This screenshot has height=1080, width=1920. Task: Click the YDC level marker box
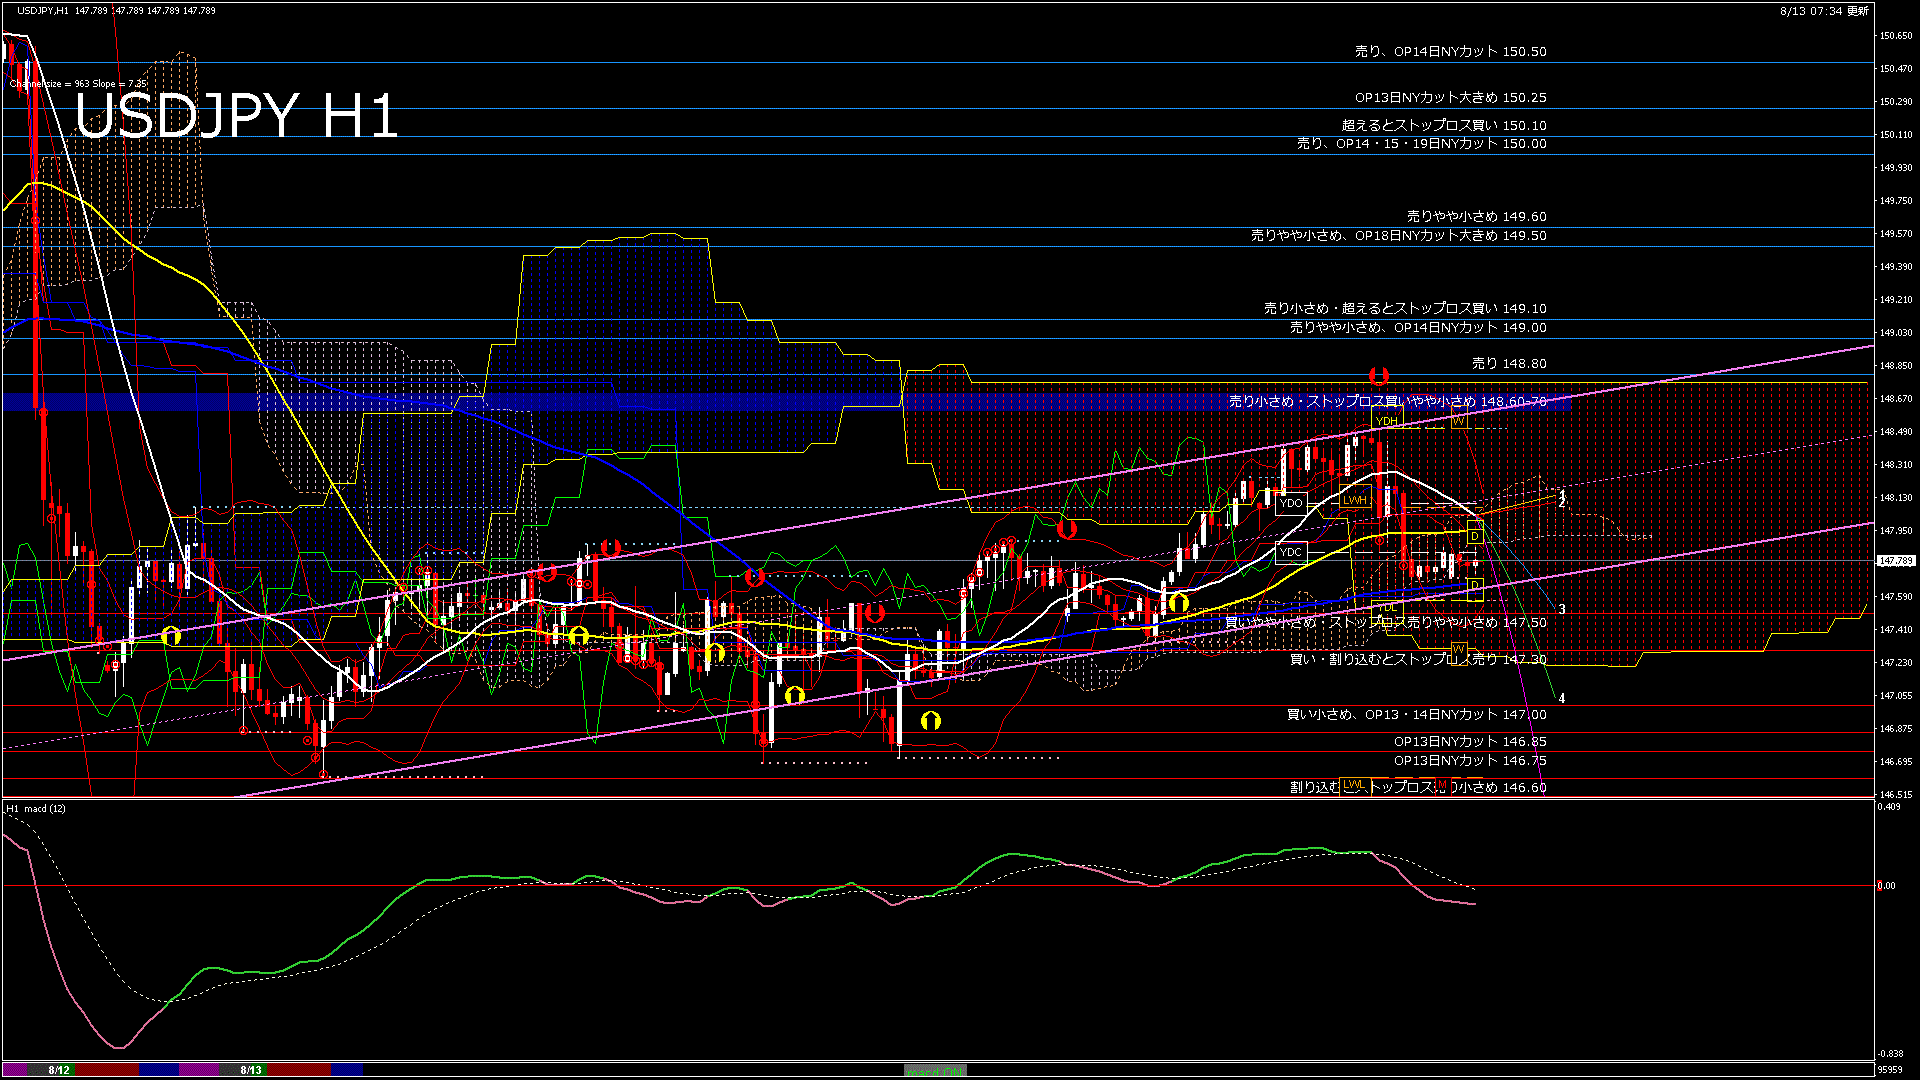point(1291,552)
